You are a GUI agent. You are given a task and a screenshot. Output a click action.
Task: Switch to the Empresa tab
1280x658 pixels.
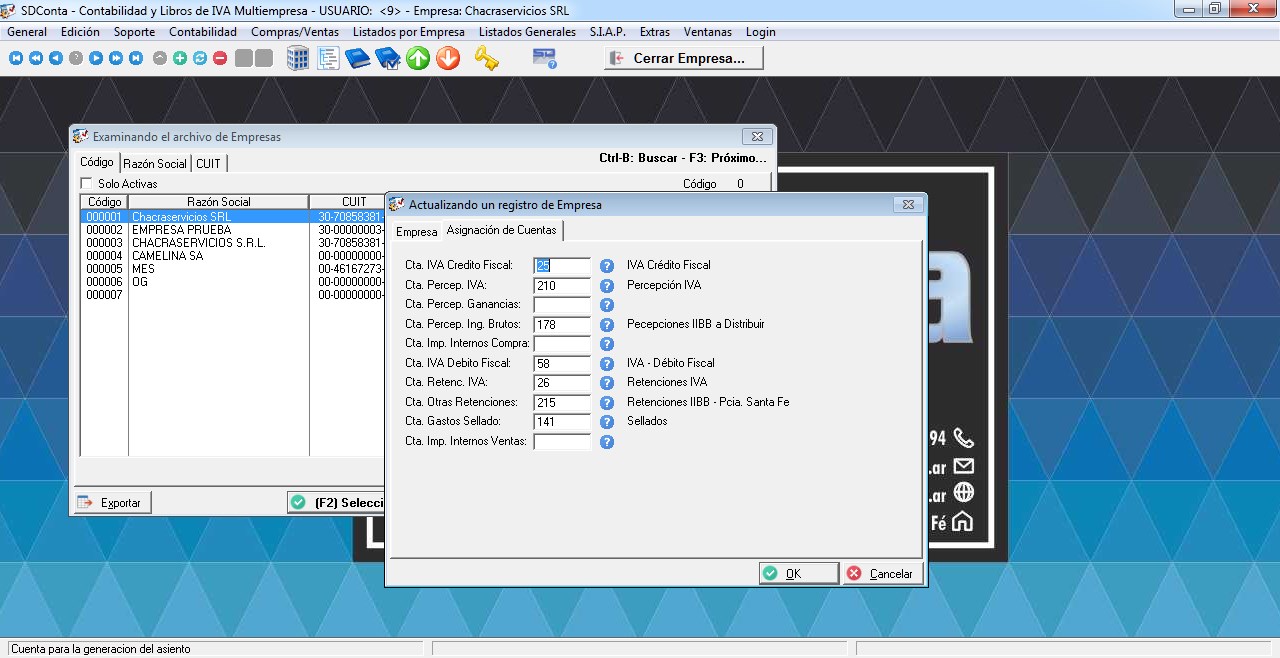coord(416,232)
